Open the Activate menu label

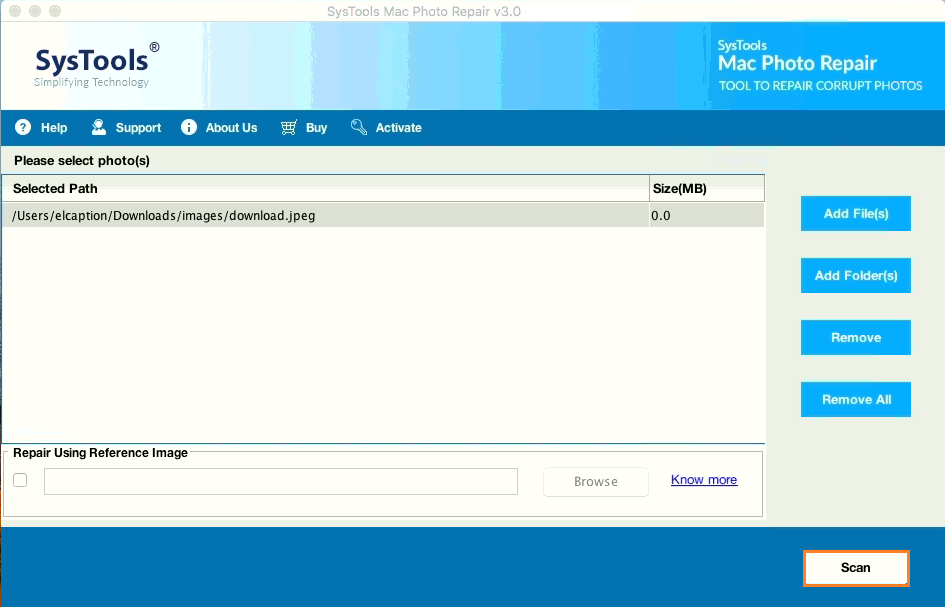pos(398,128)
